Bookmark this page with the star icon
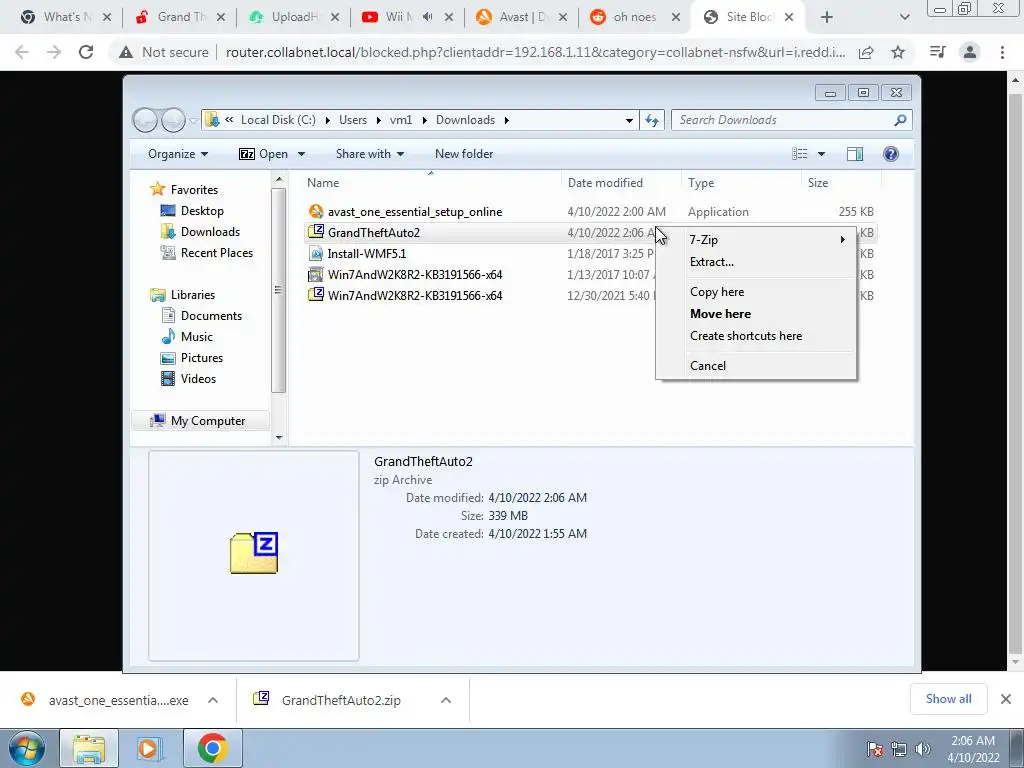Screen dimensions: 1024x768 (898, 52)
